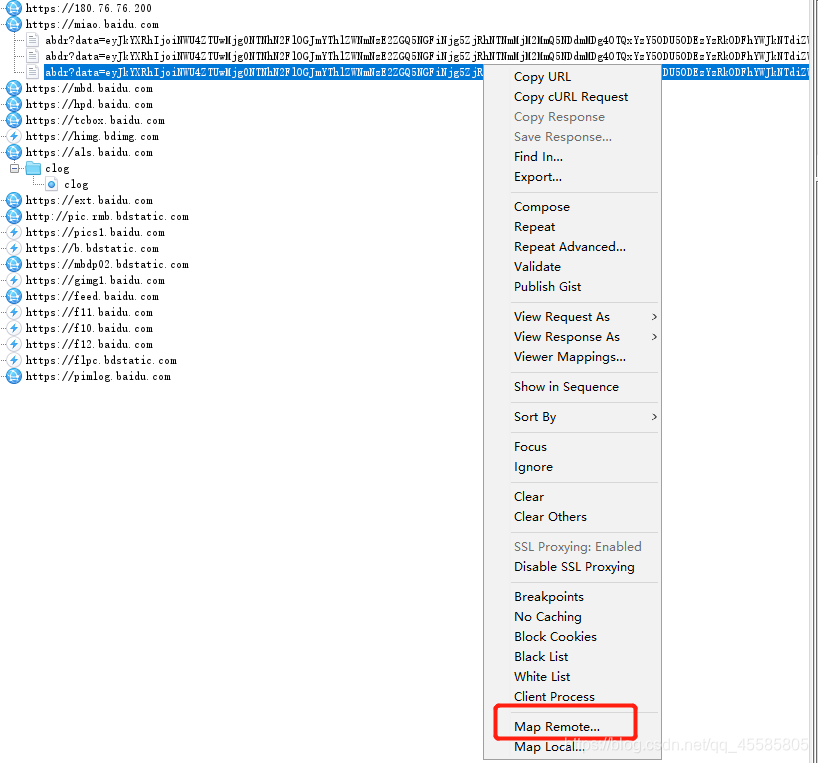The image size is (818, 763).
Task: Click lightning icon beside https://f11.baidu.com
Action: click(x=14, y=312)
